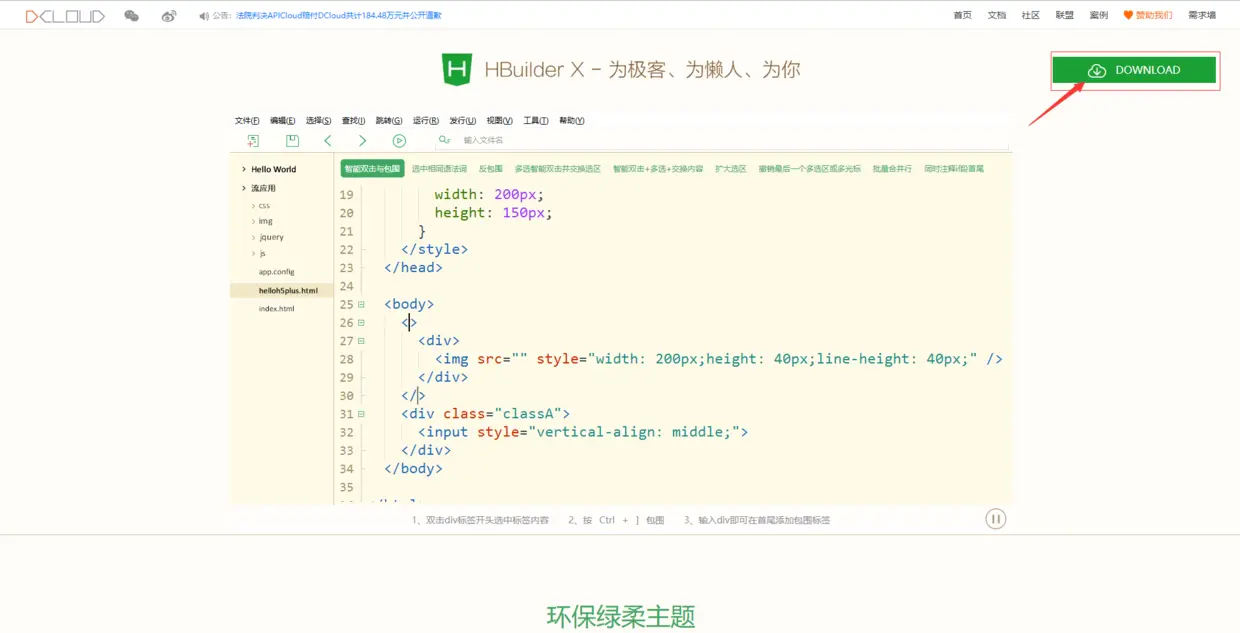Open the APICloud court ruling announcement link
Screen dimensions: 1240x633
(339, 16)
